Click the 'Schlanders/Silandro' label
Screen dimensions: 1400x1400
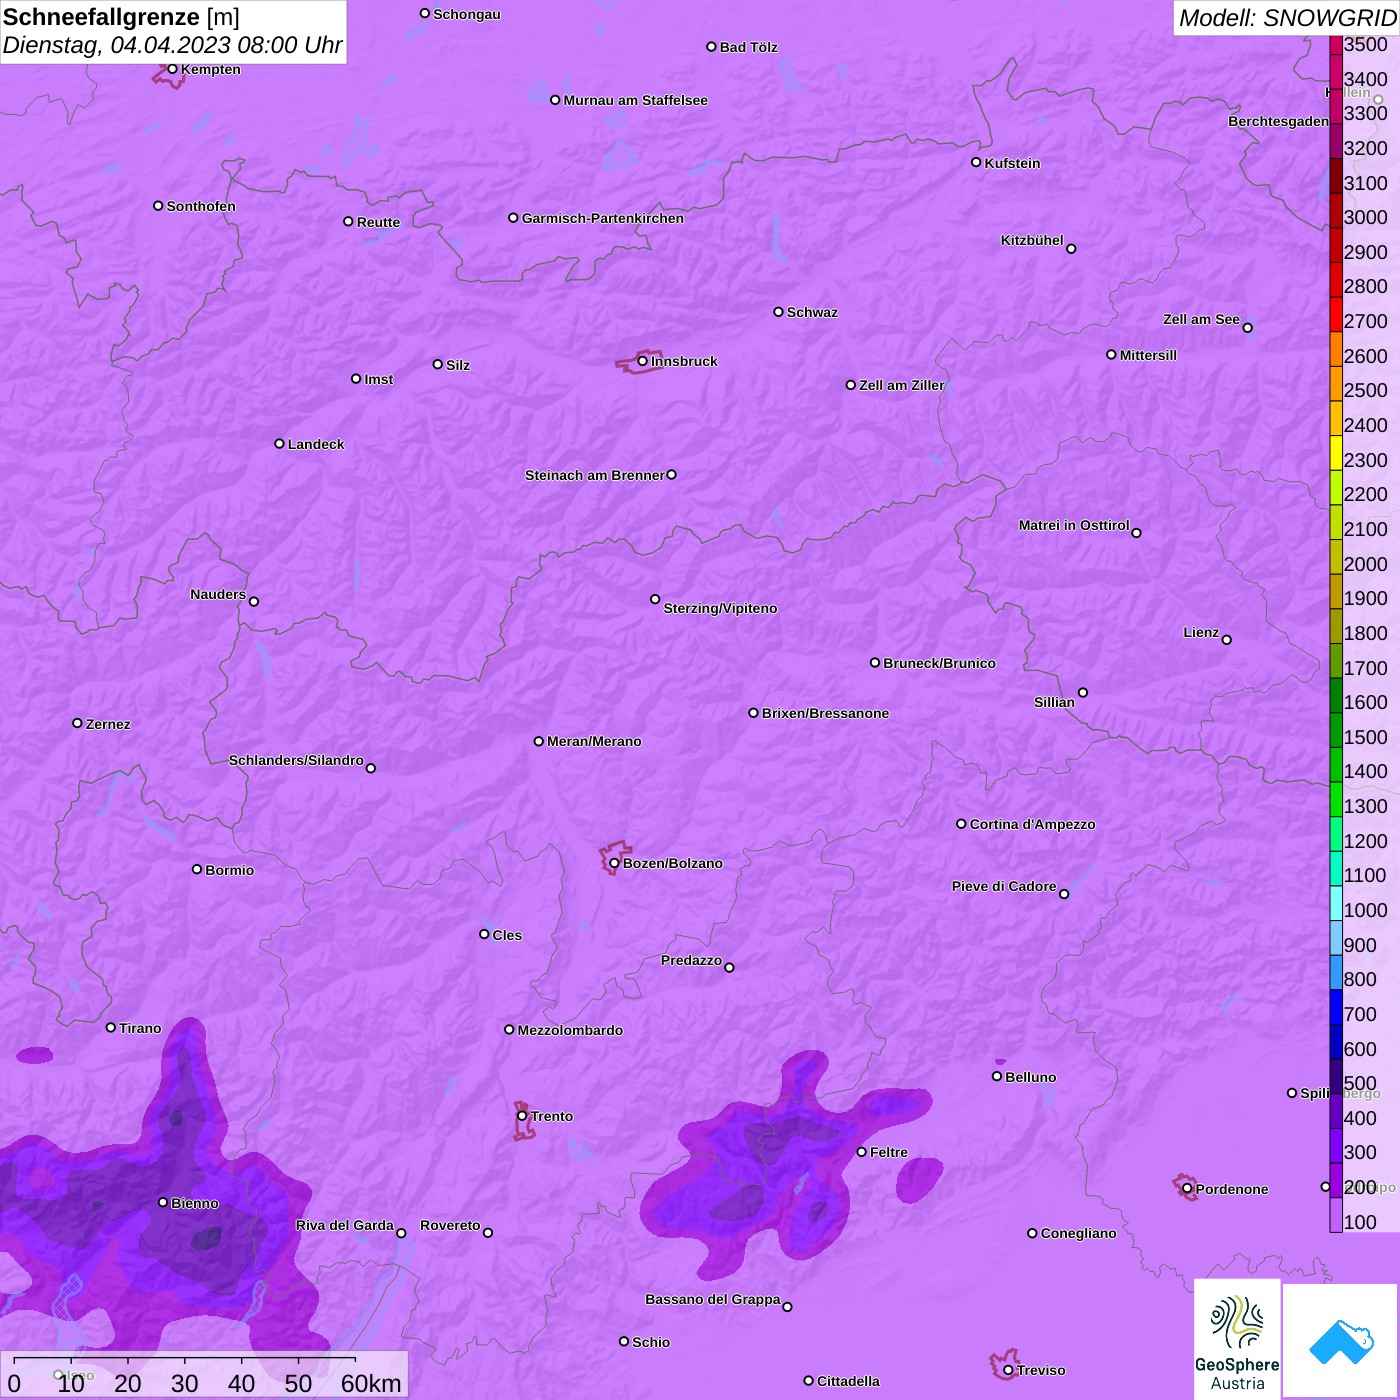296,760
